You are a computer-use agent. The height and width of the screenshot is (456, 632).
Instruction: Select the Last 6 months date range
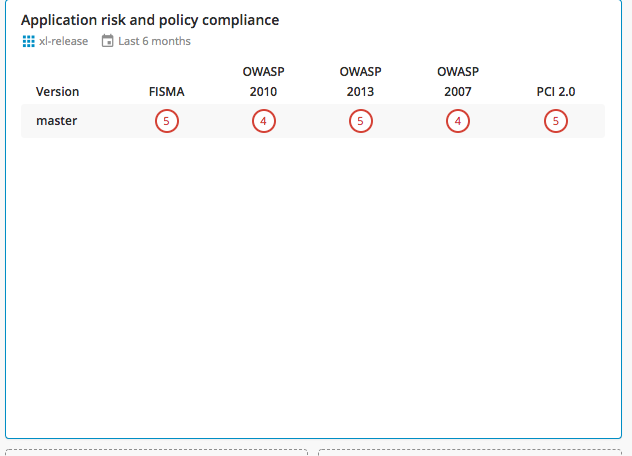[154, 41]
